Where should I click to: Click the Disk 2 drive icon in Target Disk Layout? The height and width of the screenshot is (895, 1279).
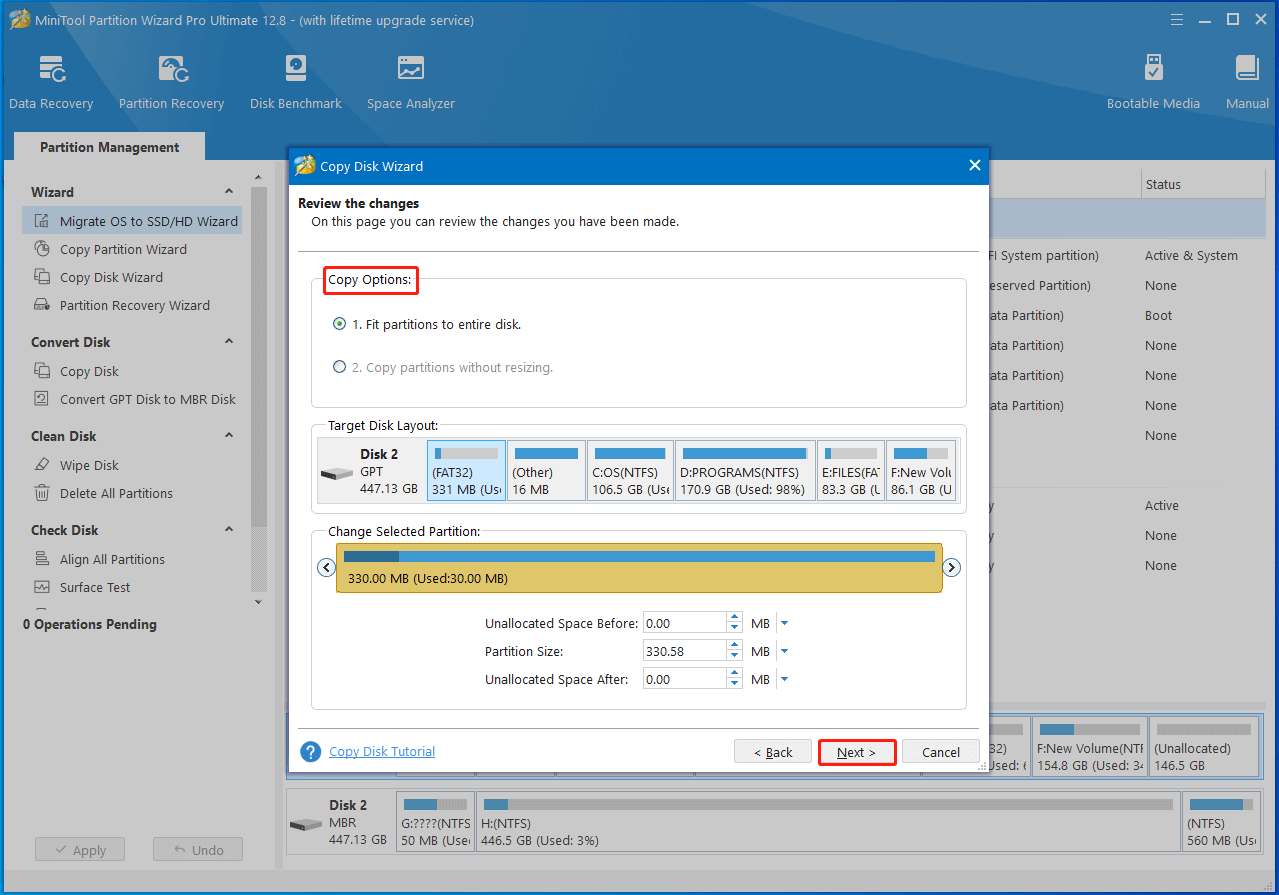click(x=337, y=474)
